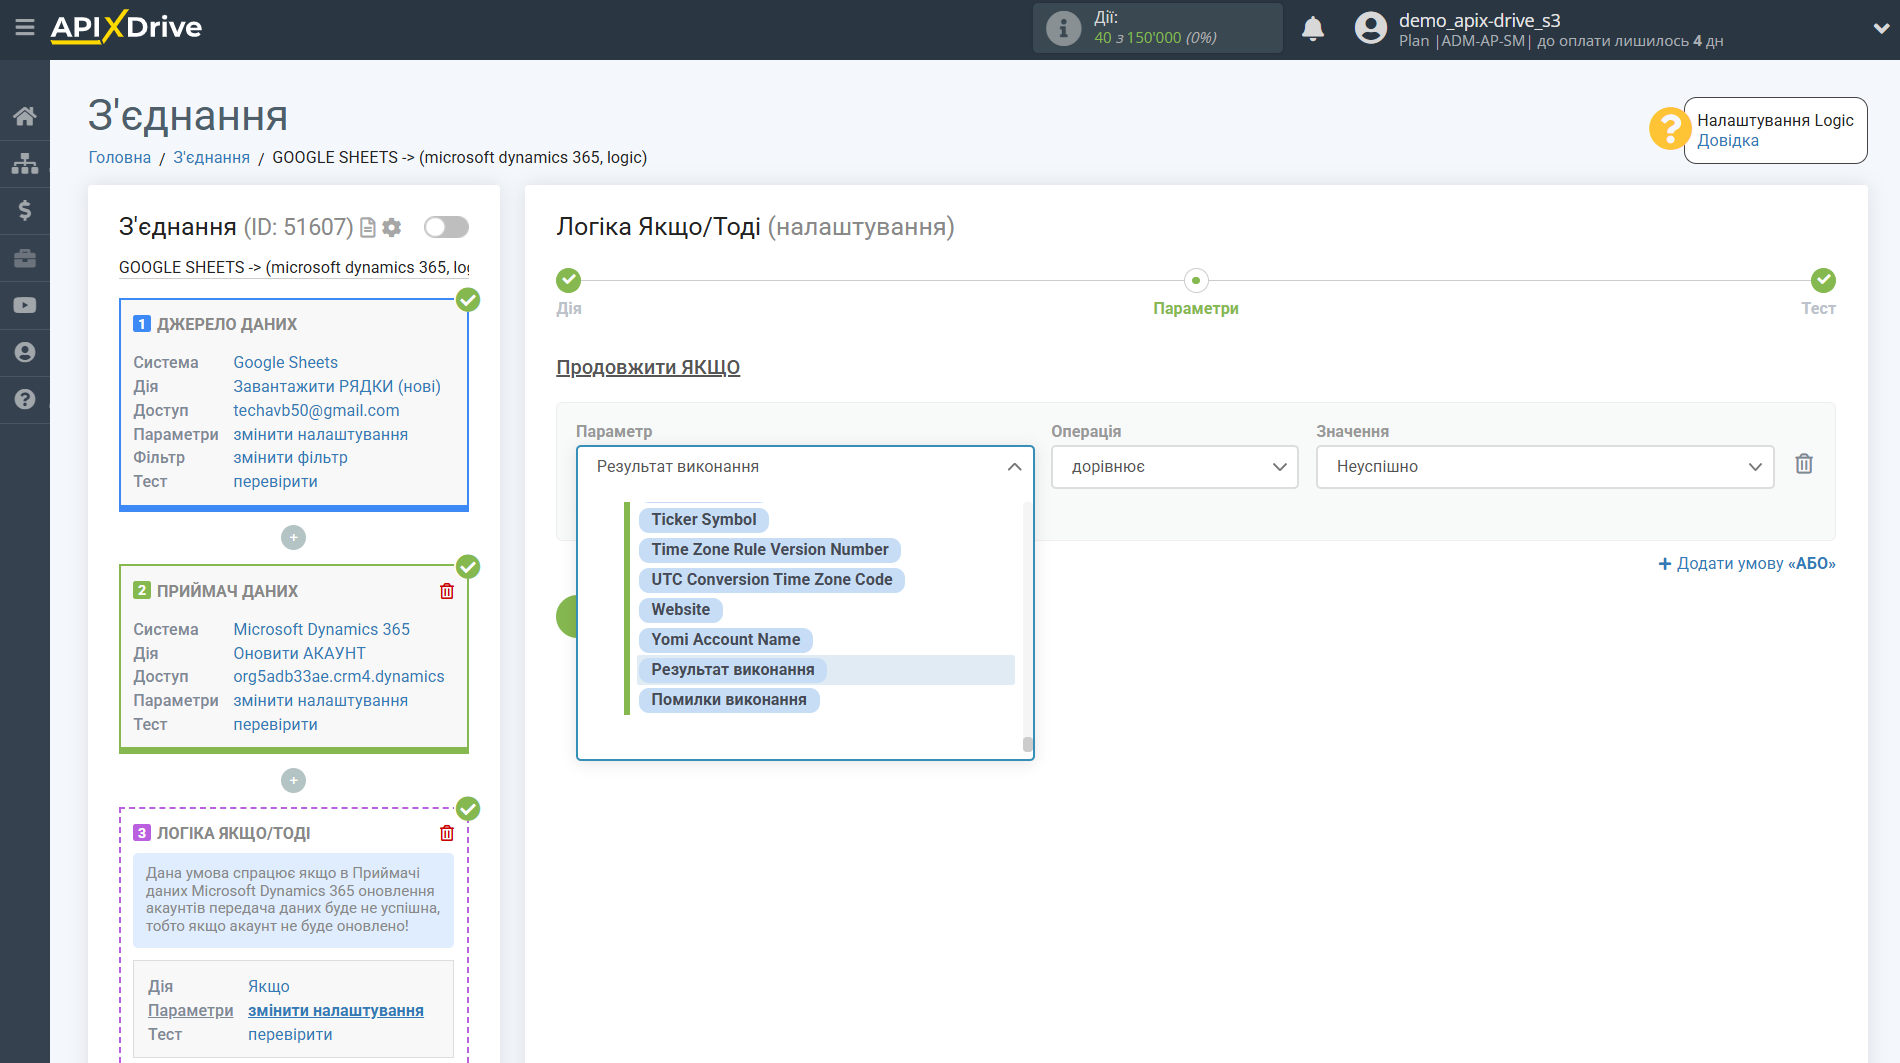Click Додати умову «АБО» link
This screenshot has width=1900, height=1063.
click(x=1747, y=564)
